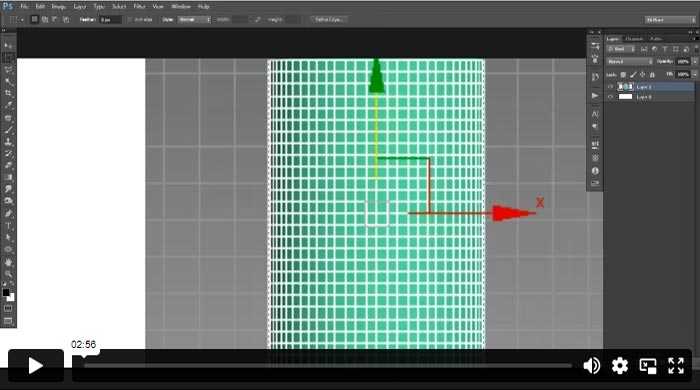Click Add to selection mode icon
The height and width of the screenshot is (390, 700).
pyautogui.click(x=45, y=20)
